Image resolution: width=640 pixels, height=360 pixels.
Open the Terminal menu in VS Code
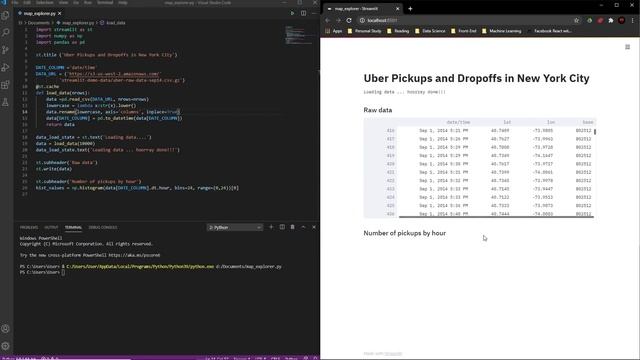tap(105, 2)
